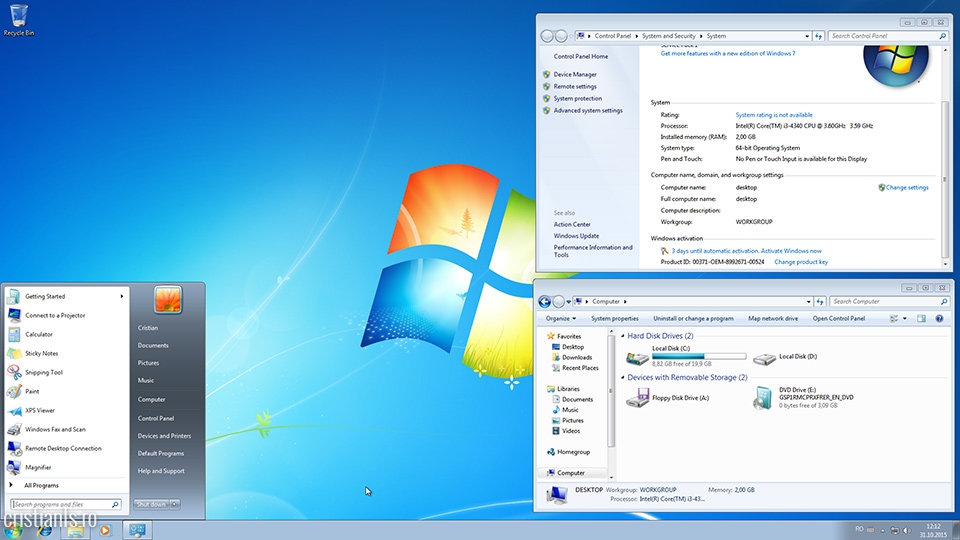Image resolution: width=960 pixels, height=540 pixels.
Task: Click Map network drive
Action: [x=773, y=318]
